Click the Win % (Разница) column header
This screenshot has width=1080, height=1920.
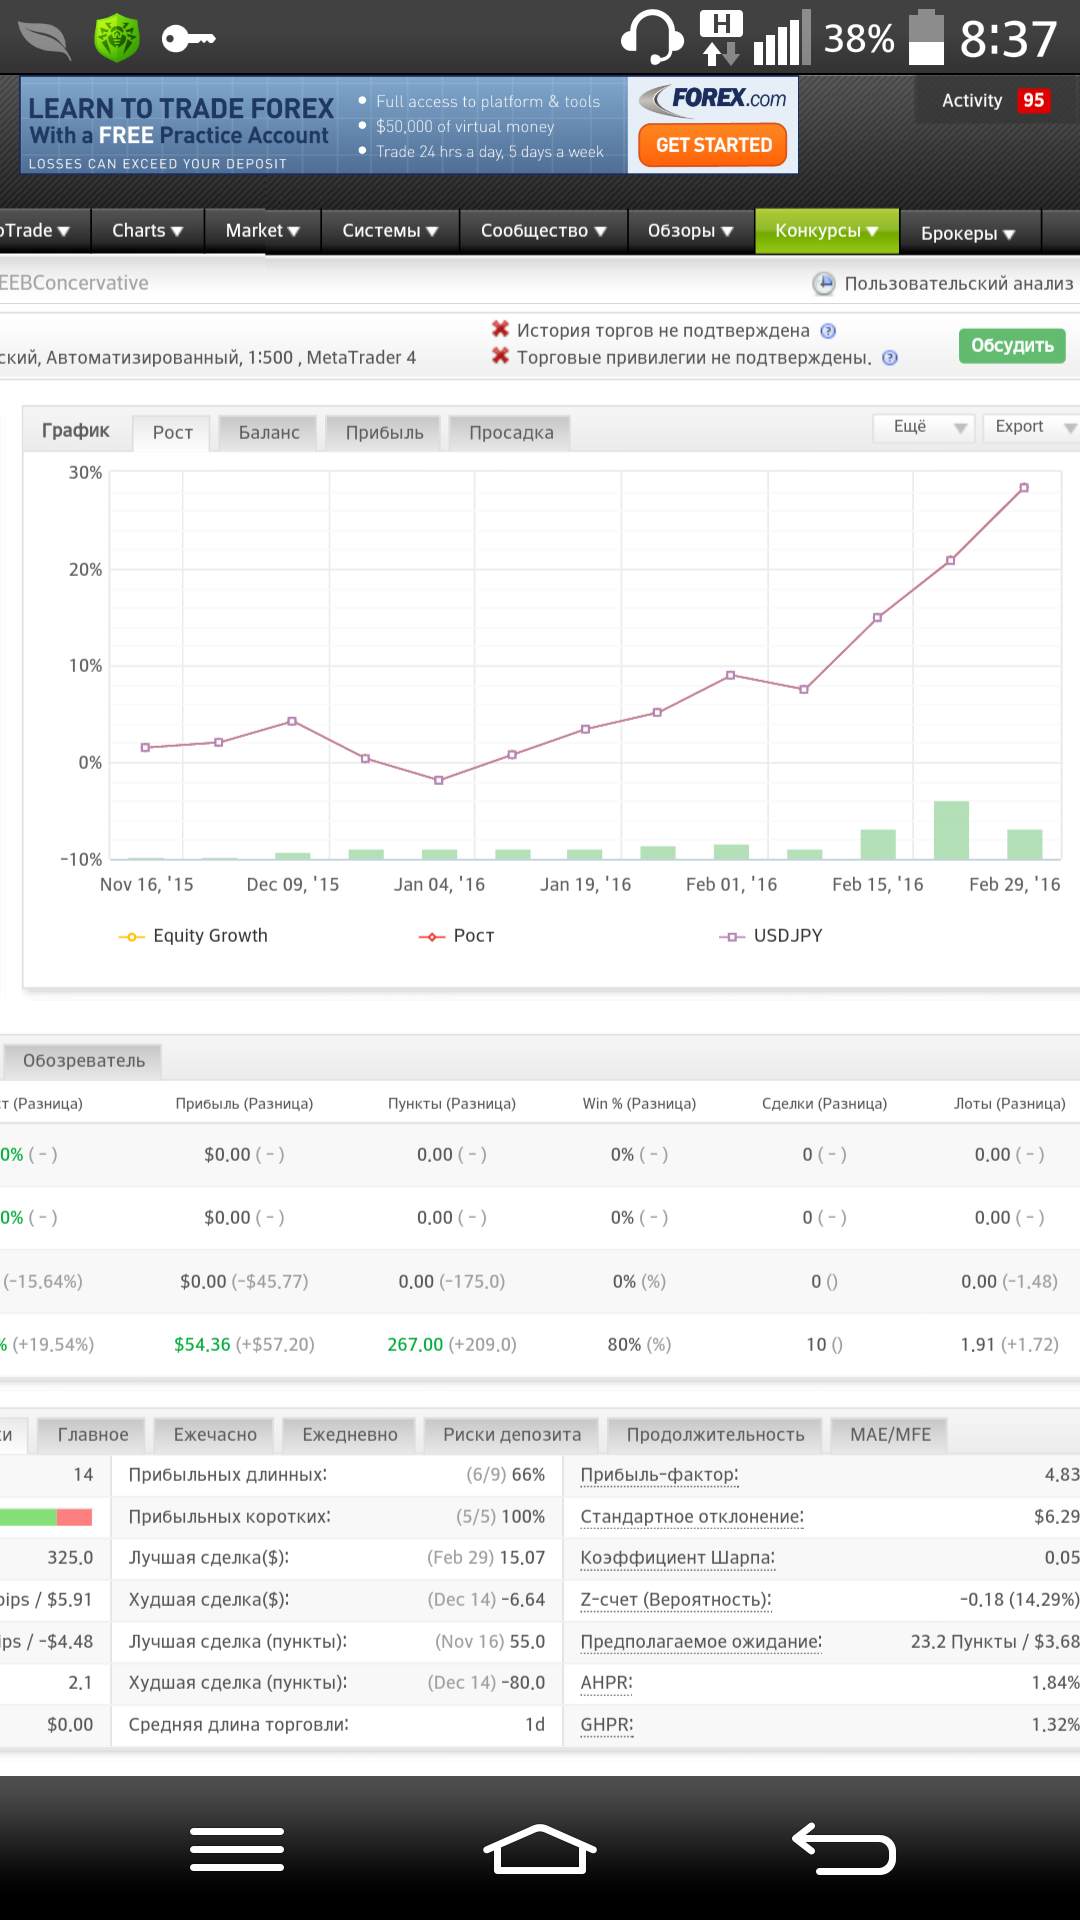click(x=639, y=1104)
